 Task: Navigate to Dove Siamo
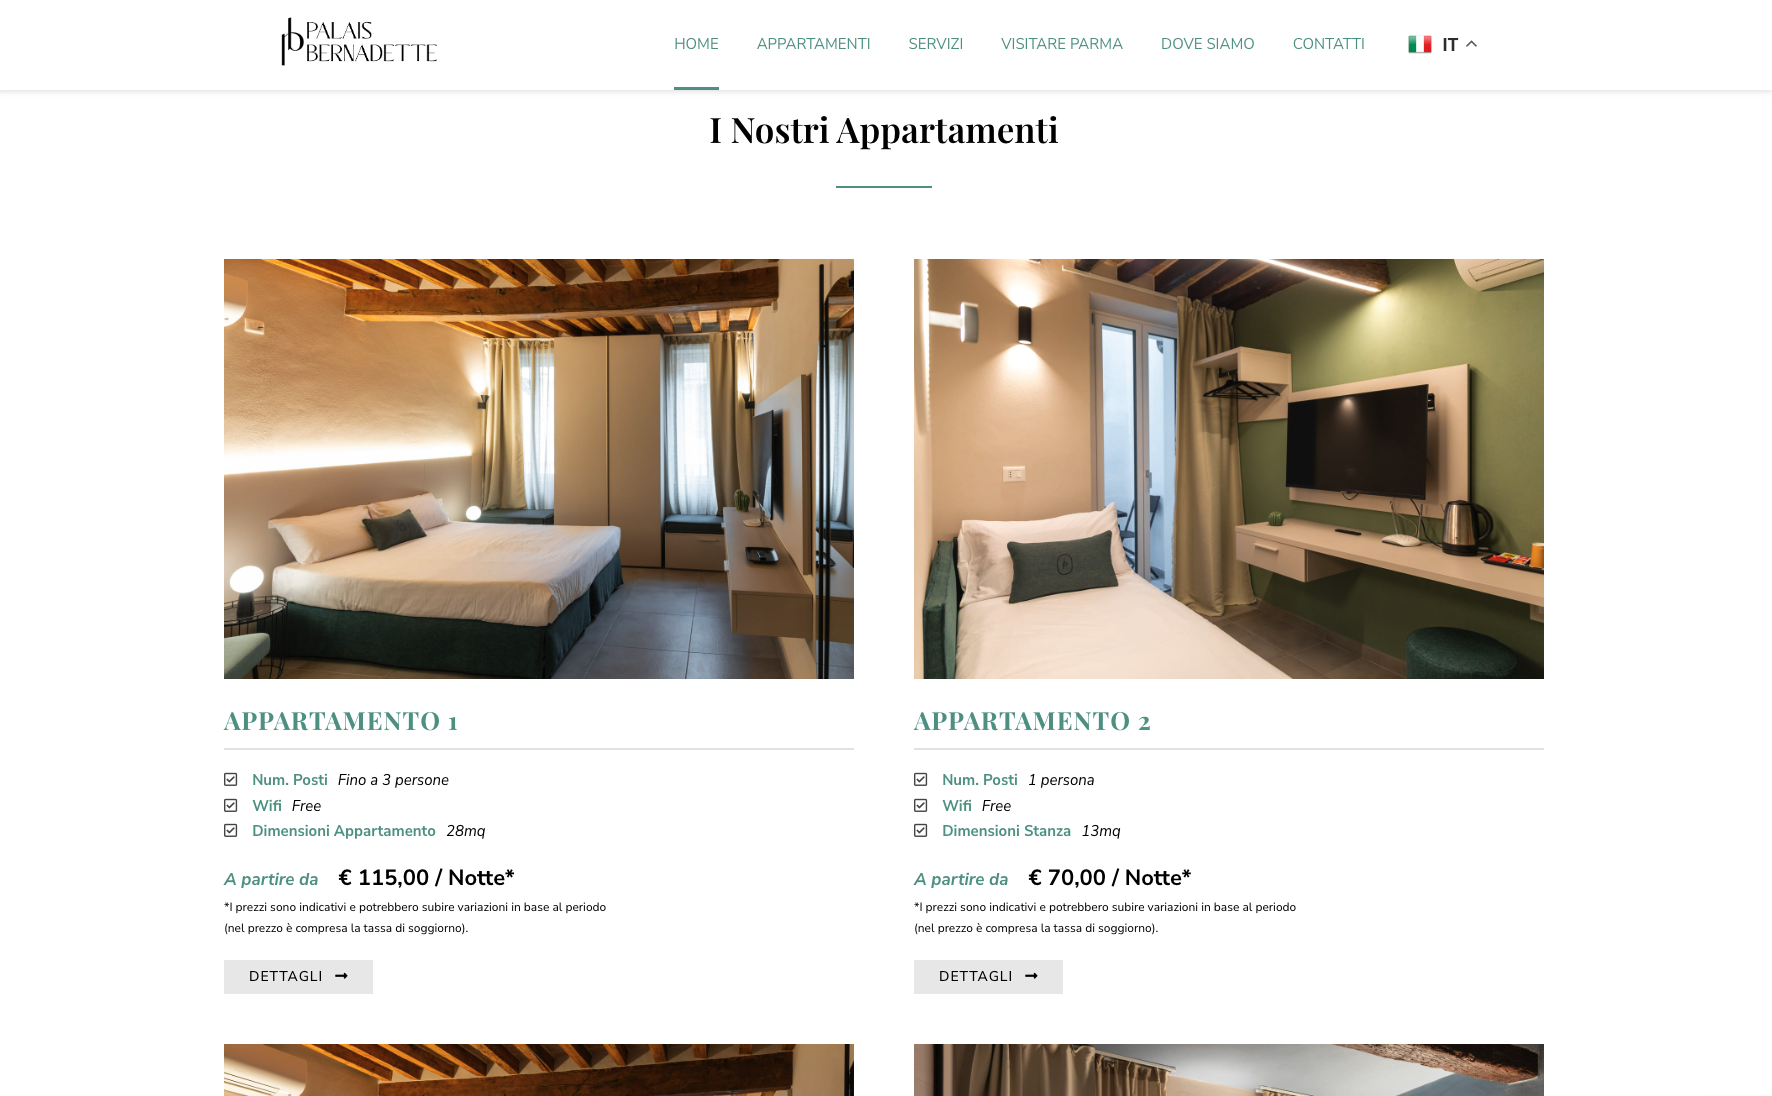1207,44
